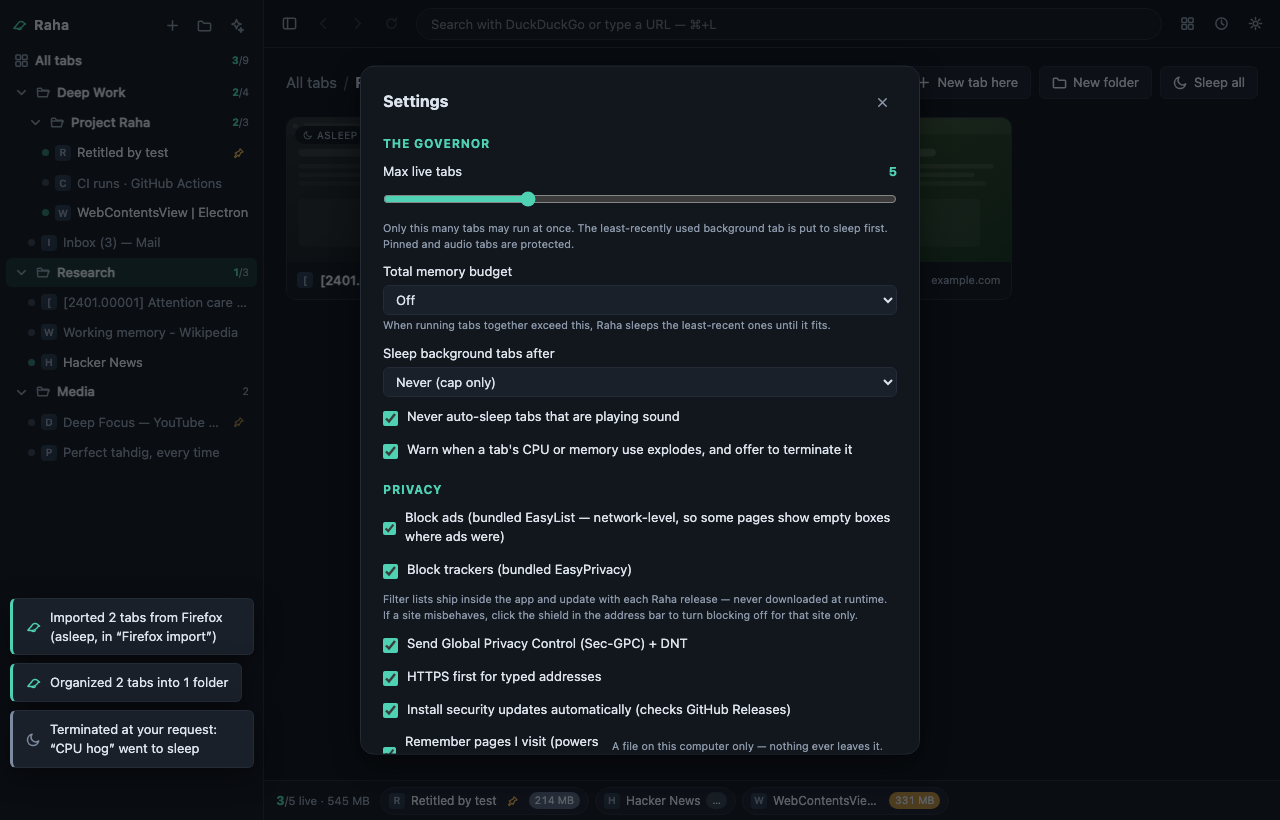The image size is (1280, 820).
Task: Click the Organized 2 tabs into 1 folder toast
Action: 126,682
